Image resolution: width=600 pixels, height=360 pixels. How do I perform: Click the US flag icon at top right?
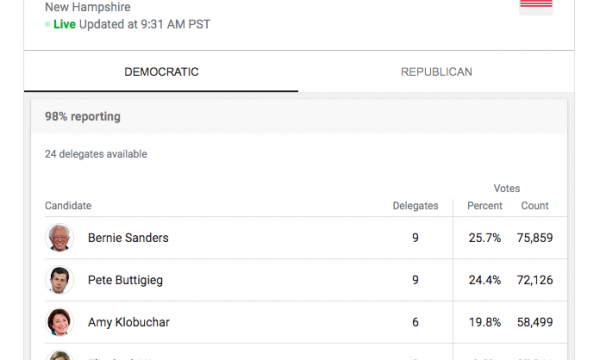[536, 7]
